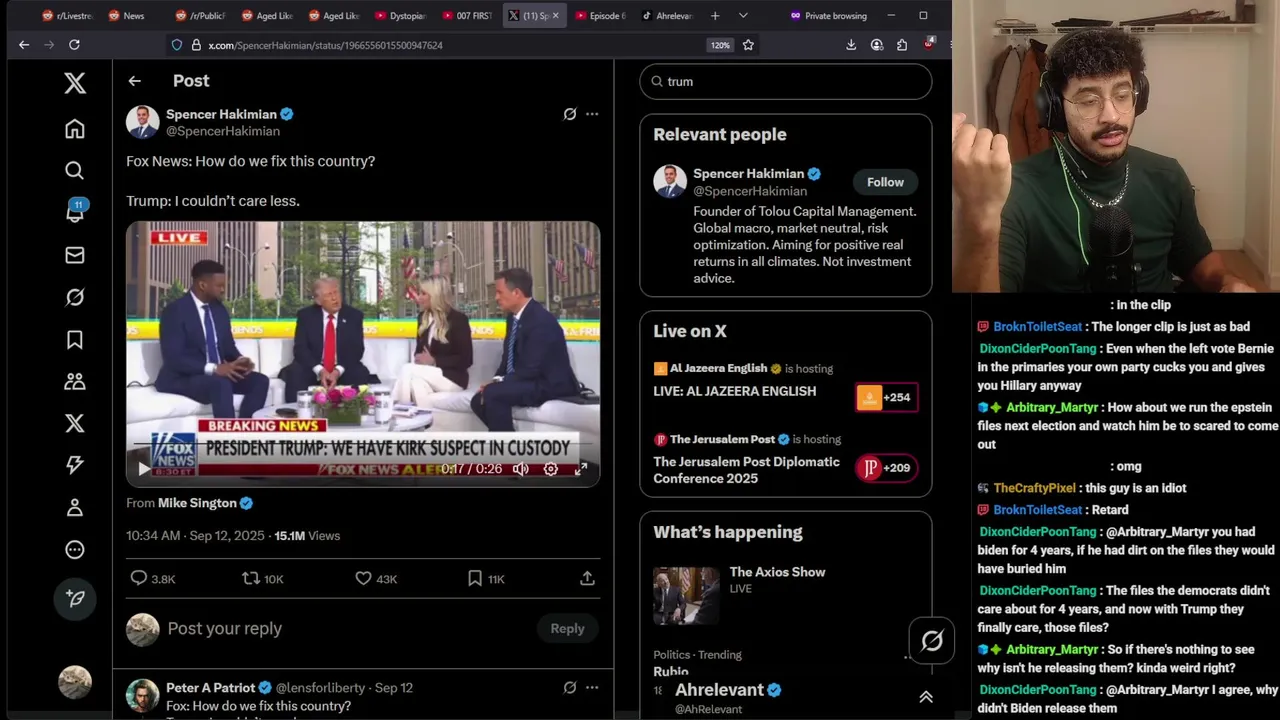Switch to Episode 6 browser tab

600,16
